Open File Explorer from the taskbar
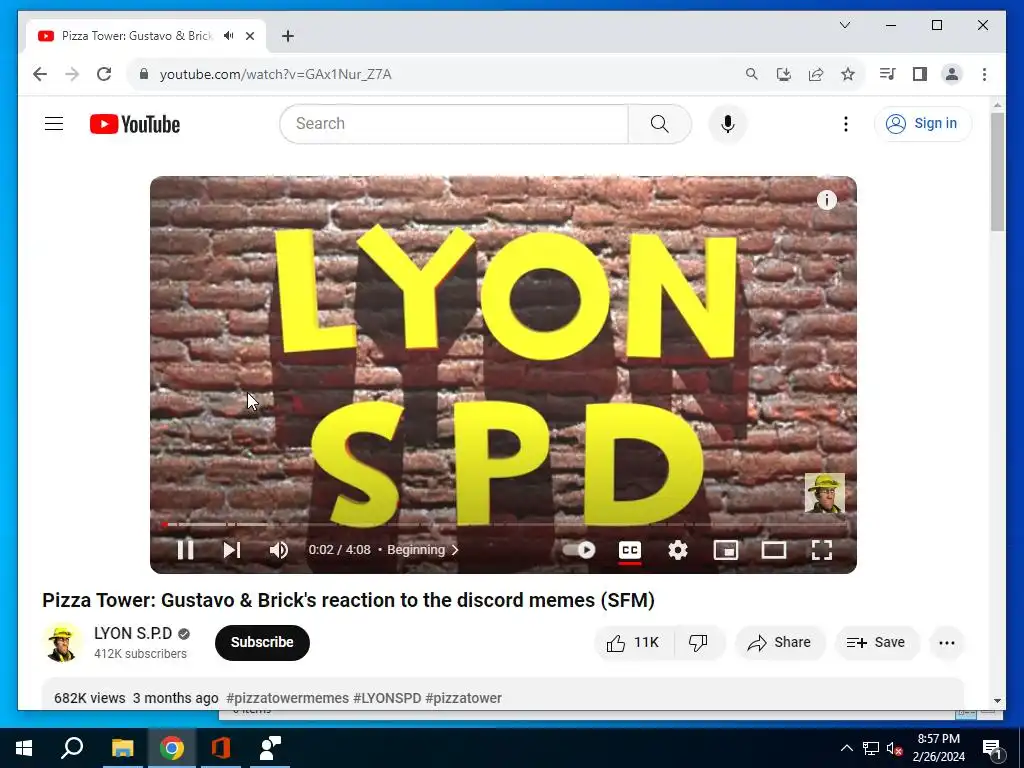This screenshot has height=768, width=1024. point(122,748)
